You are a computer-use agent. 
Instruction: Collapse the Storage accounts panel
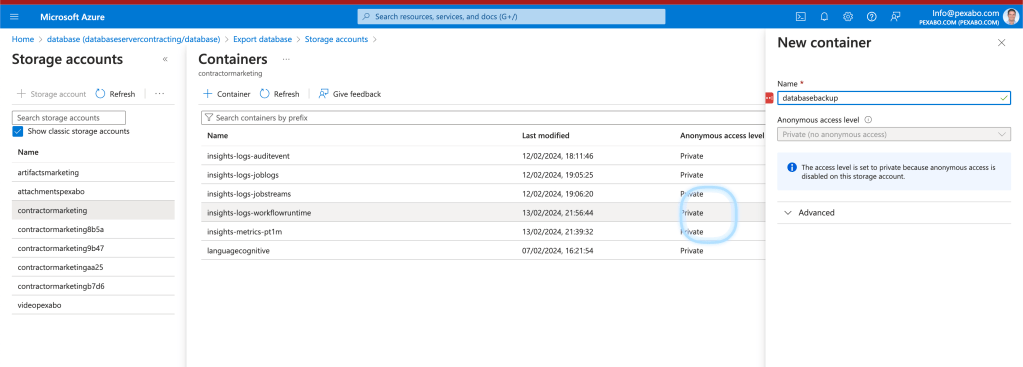(x=165, y=59)
